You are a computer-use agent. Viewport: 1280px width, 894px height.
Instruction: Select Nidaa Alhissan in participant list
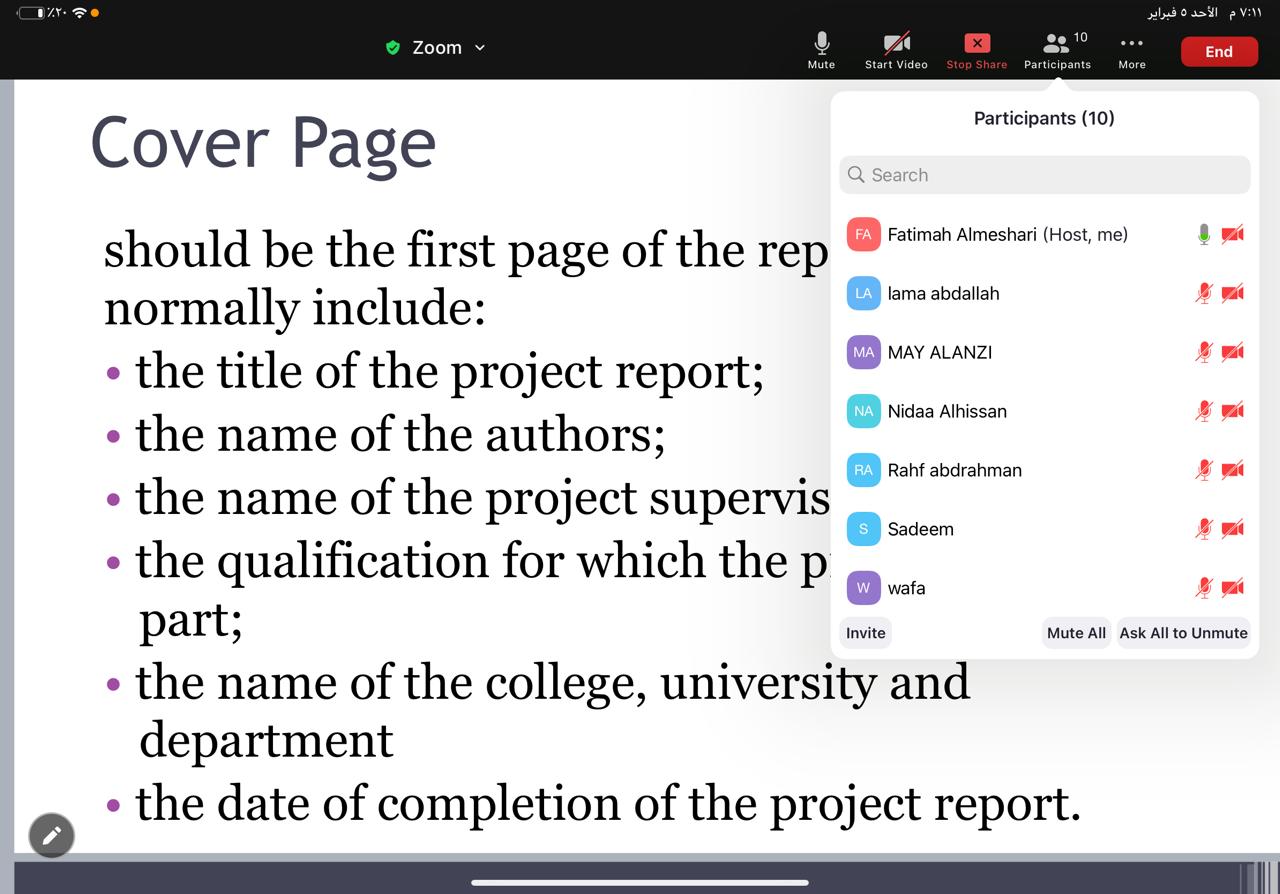[x=947, y=411]
